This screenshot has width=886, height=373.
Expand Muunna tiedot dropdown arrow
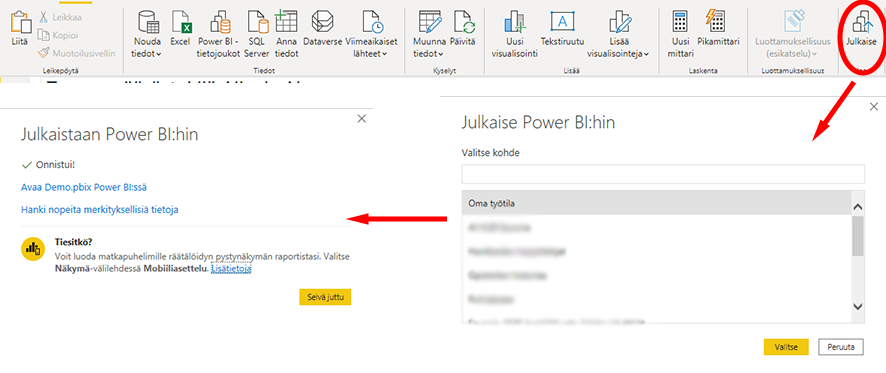pos(441,54)
